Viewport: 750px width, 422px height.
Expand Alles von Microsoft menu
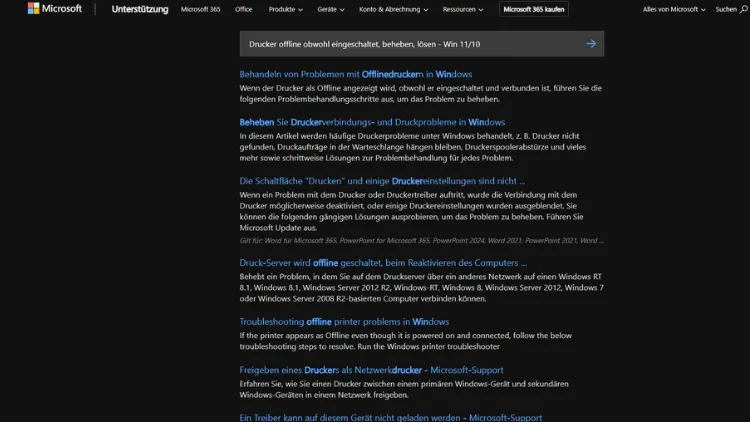[674, 9]
